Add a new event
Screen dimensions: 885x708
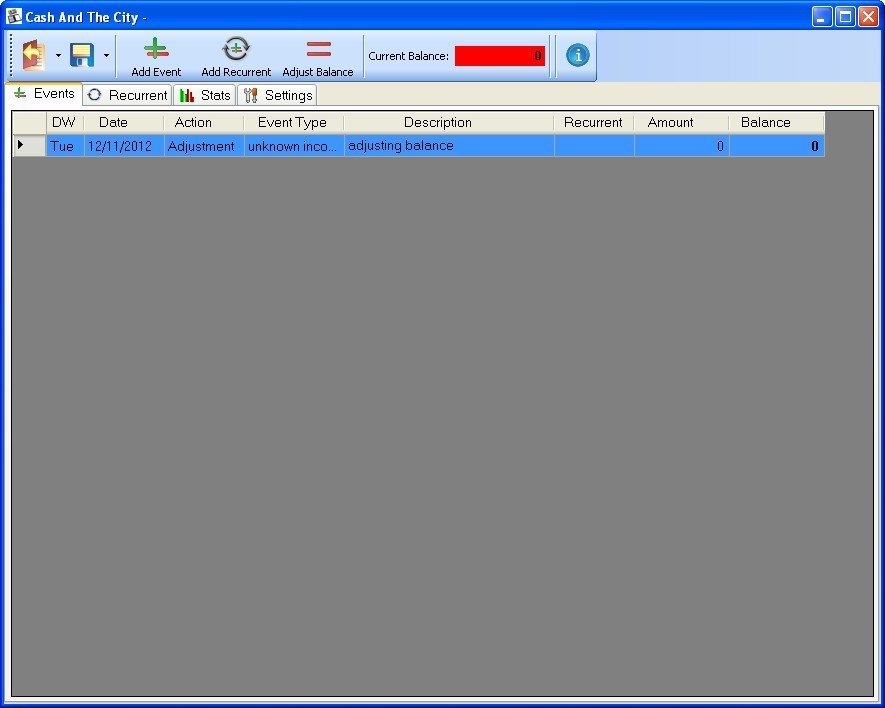coord(156,57)
